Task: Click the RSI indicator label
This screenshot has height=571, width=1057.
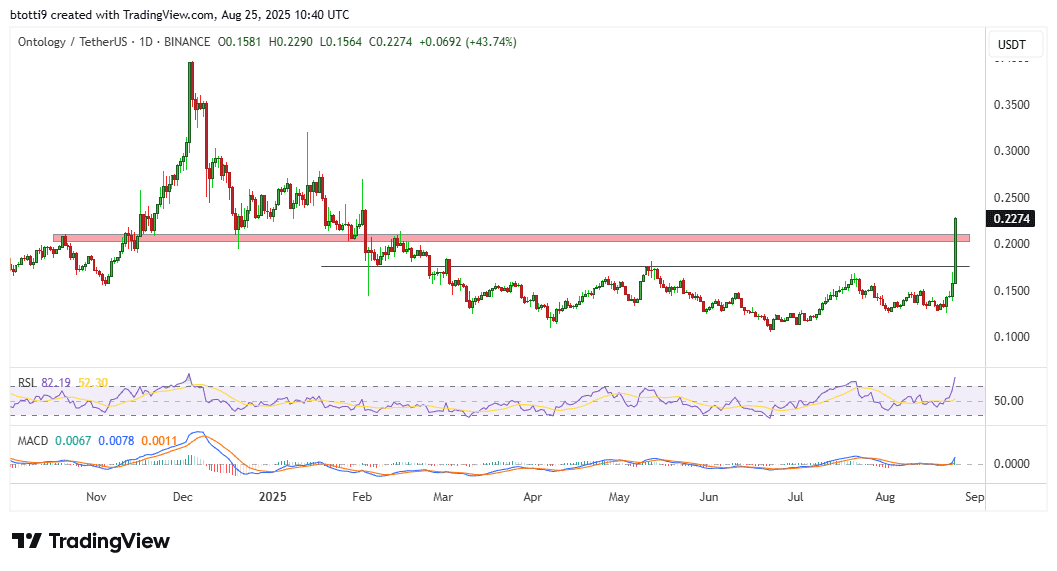Action: point(27,383)
